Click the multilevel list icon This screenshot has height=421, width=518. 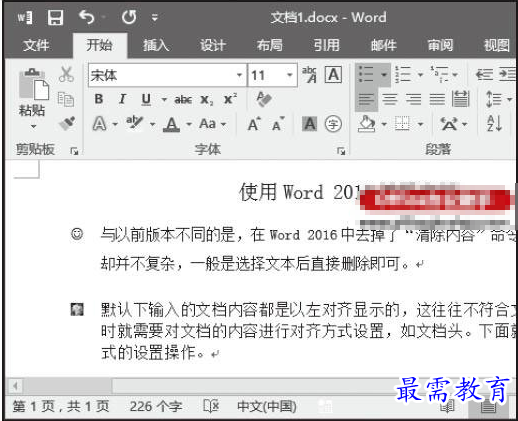pos(439,74)
